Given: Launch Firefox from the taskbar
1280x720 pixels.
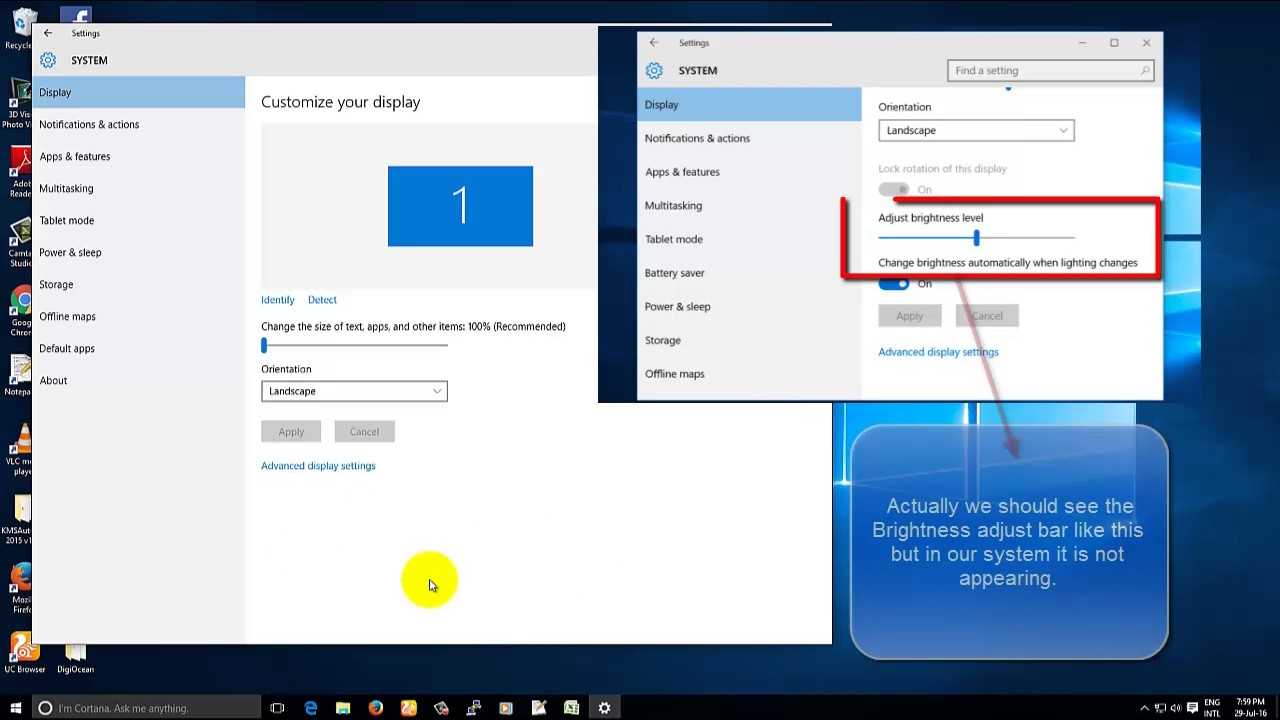Looking at the screenshot, I should [x=376, y=708].
